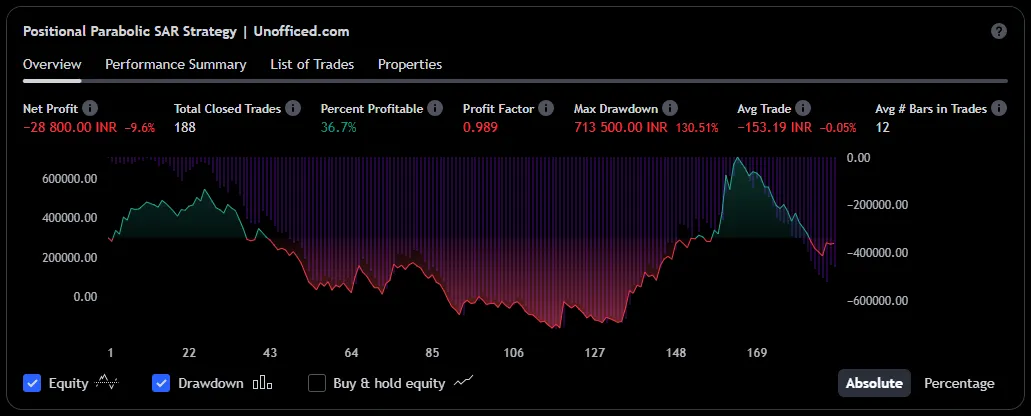The width and height of the screenshot is (1031, 416).
Task: Open the Properties tab
Action: pyautogui.click(x=410, y=64)
